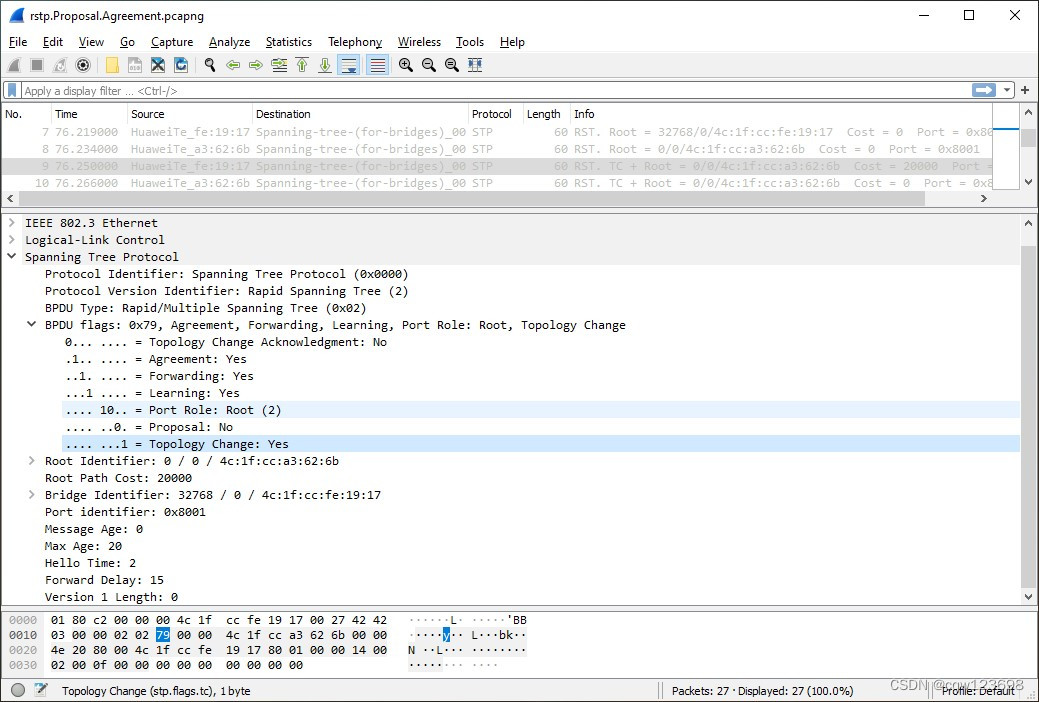
Task: Click the plus Add filter button
Action: 1025,90
